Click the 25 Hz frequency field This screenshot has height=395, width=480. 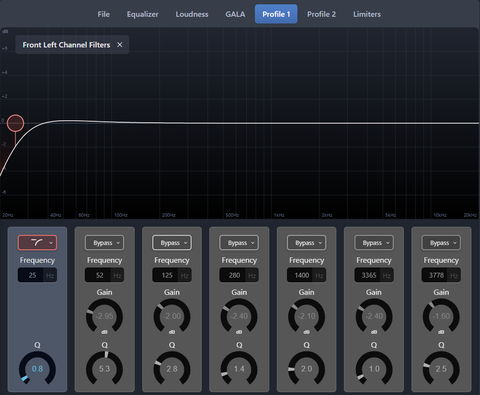[37, 275]
